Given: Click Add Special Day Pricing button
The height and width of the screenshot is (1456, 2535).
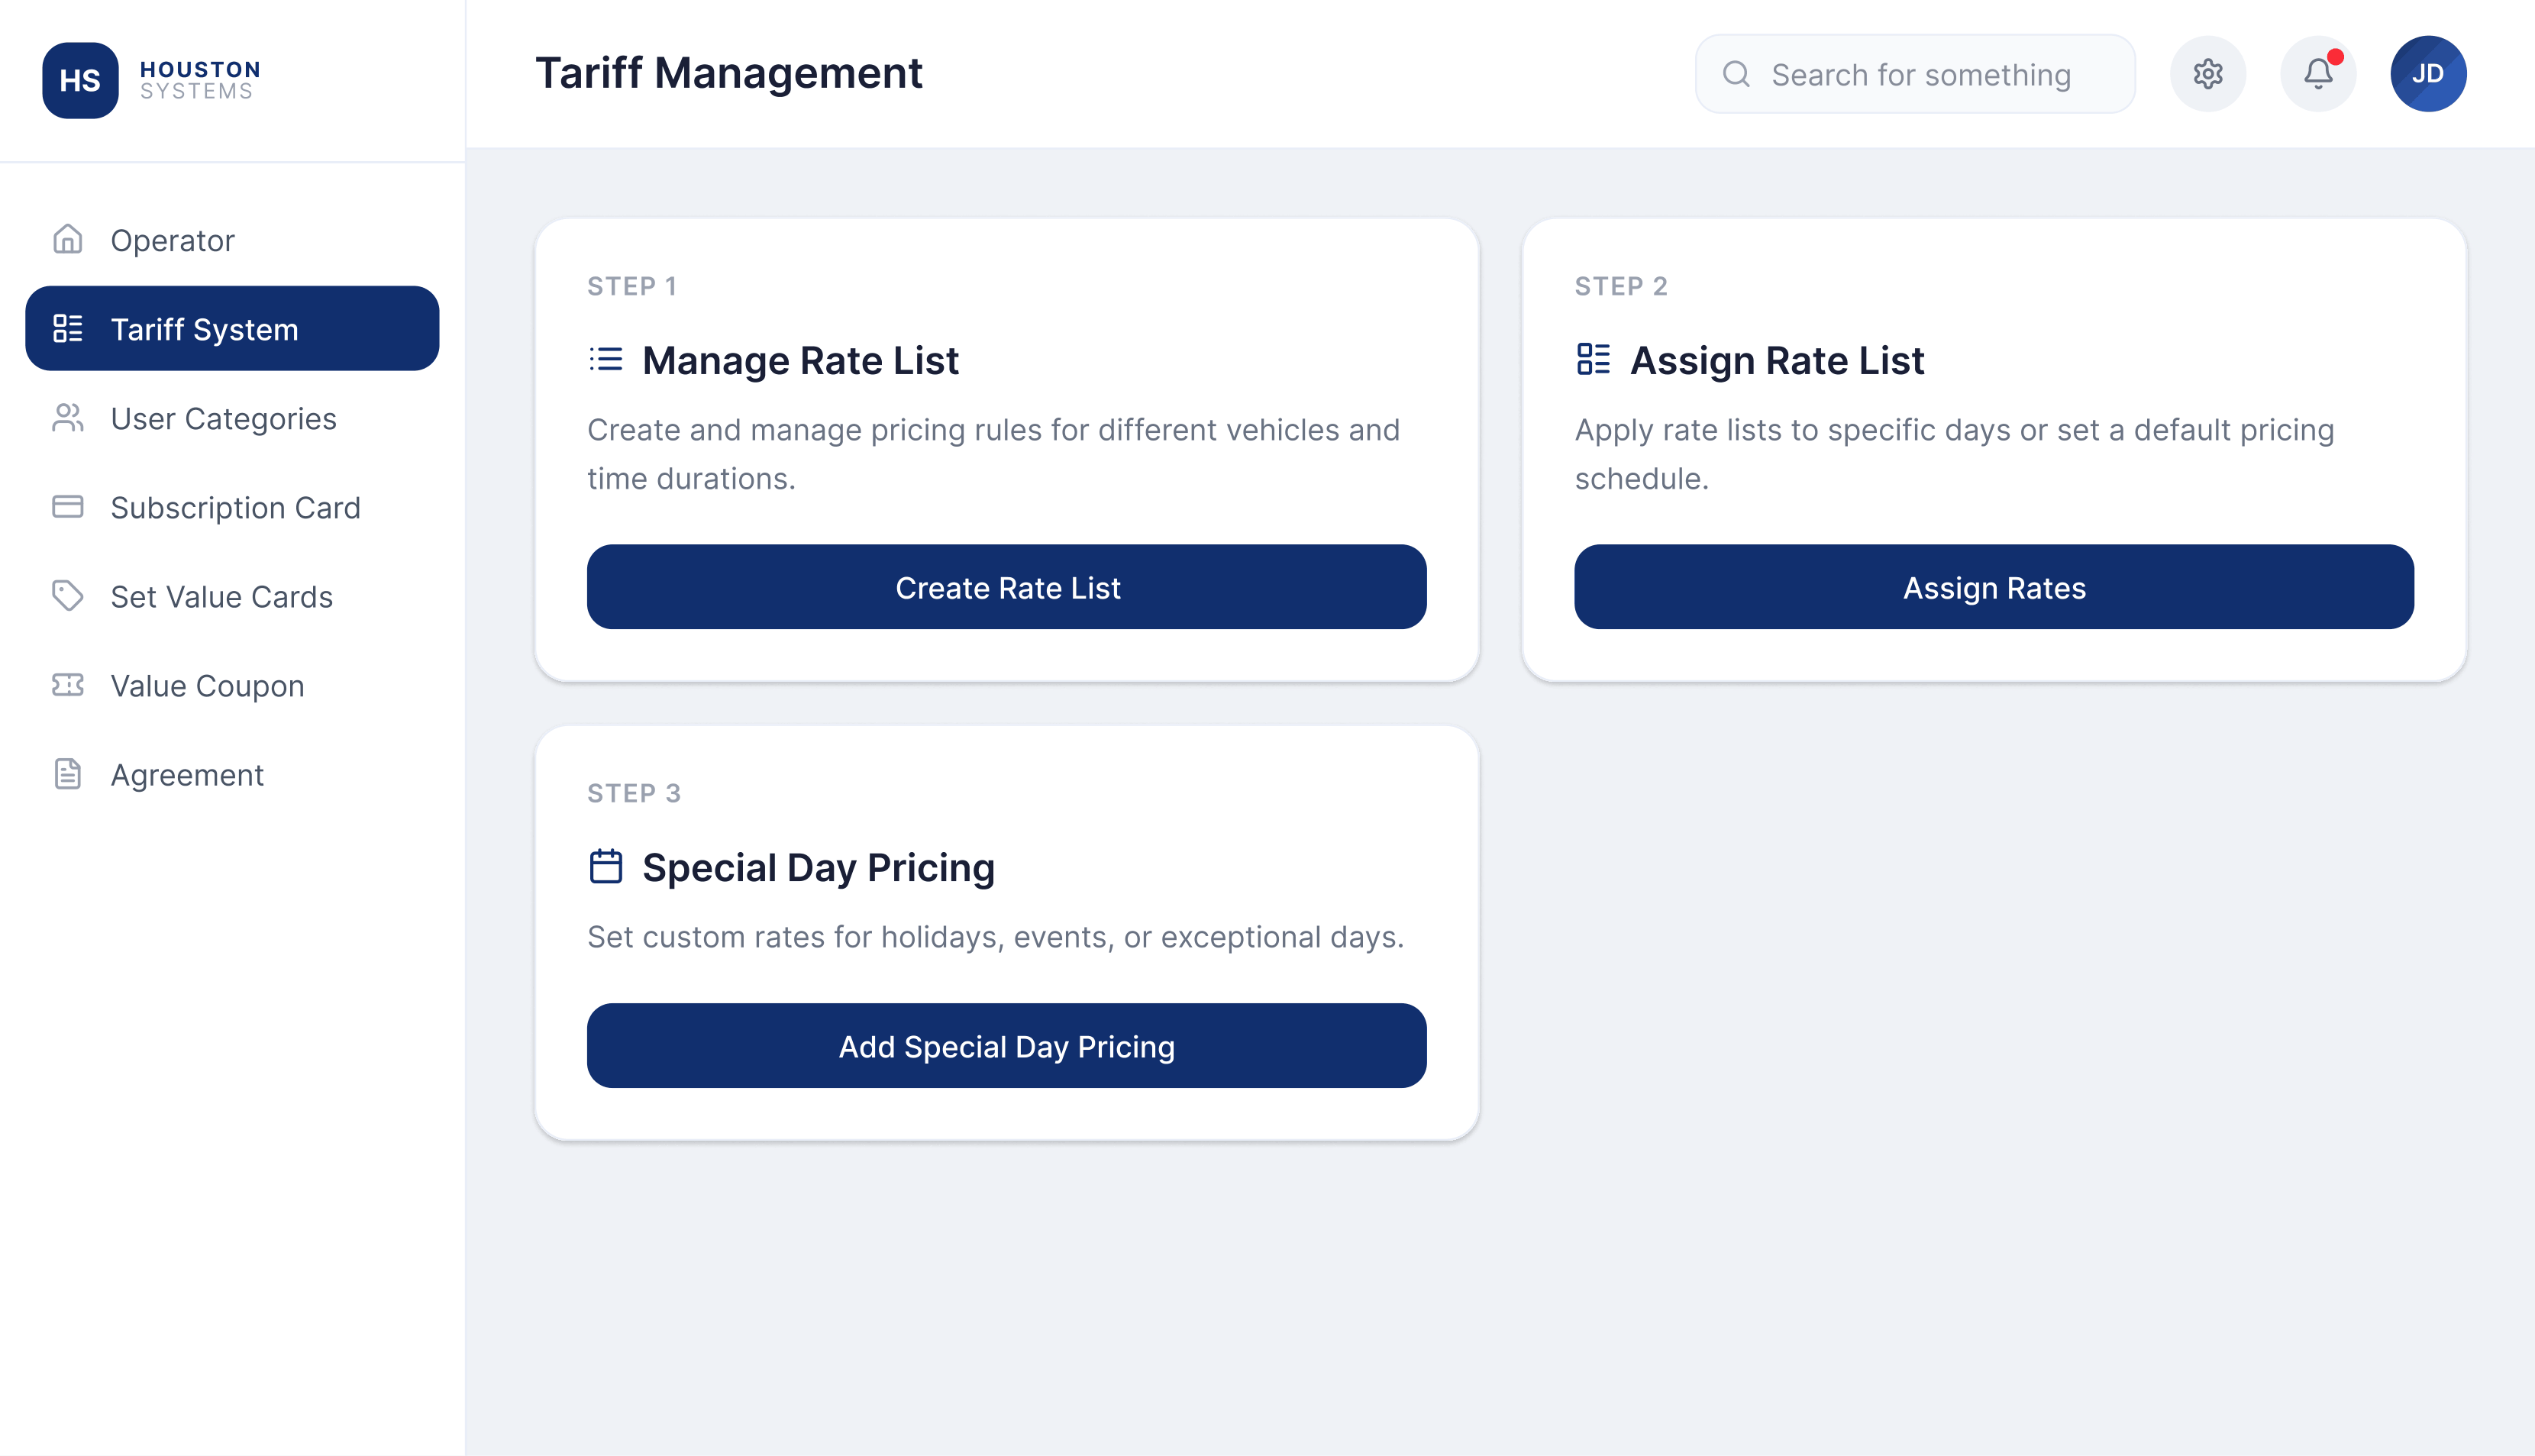Looking at the screenshot, I should click(1006, 1046).
